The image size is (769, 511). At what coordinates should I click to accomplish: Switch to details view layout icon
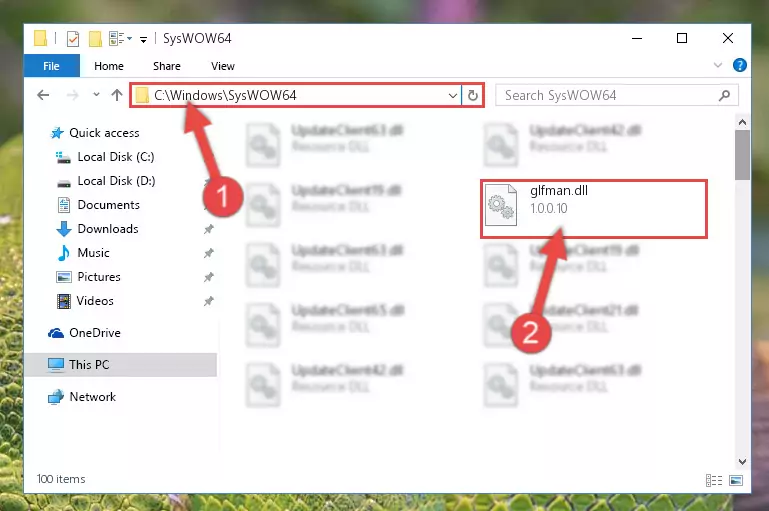tap(714, 480)
